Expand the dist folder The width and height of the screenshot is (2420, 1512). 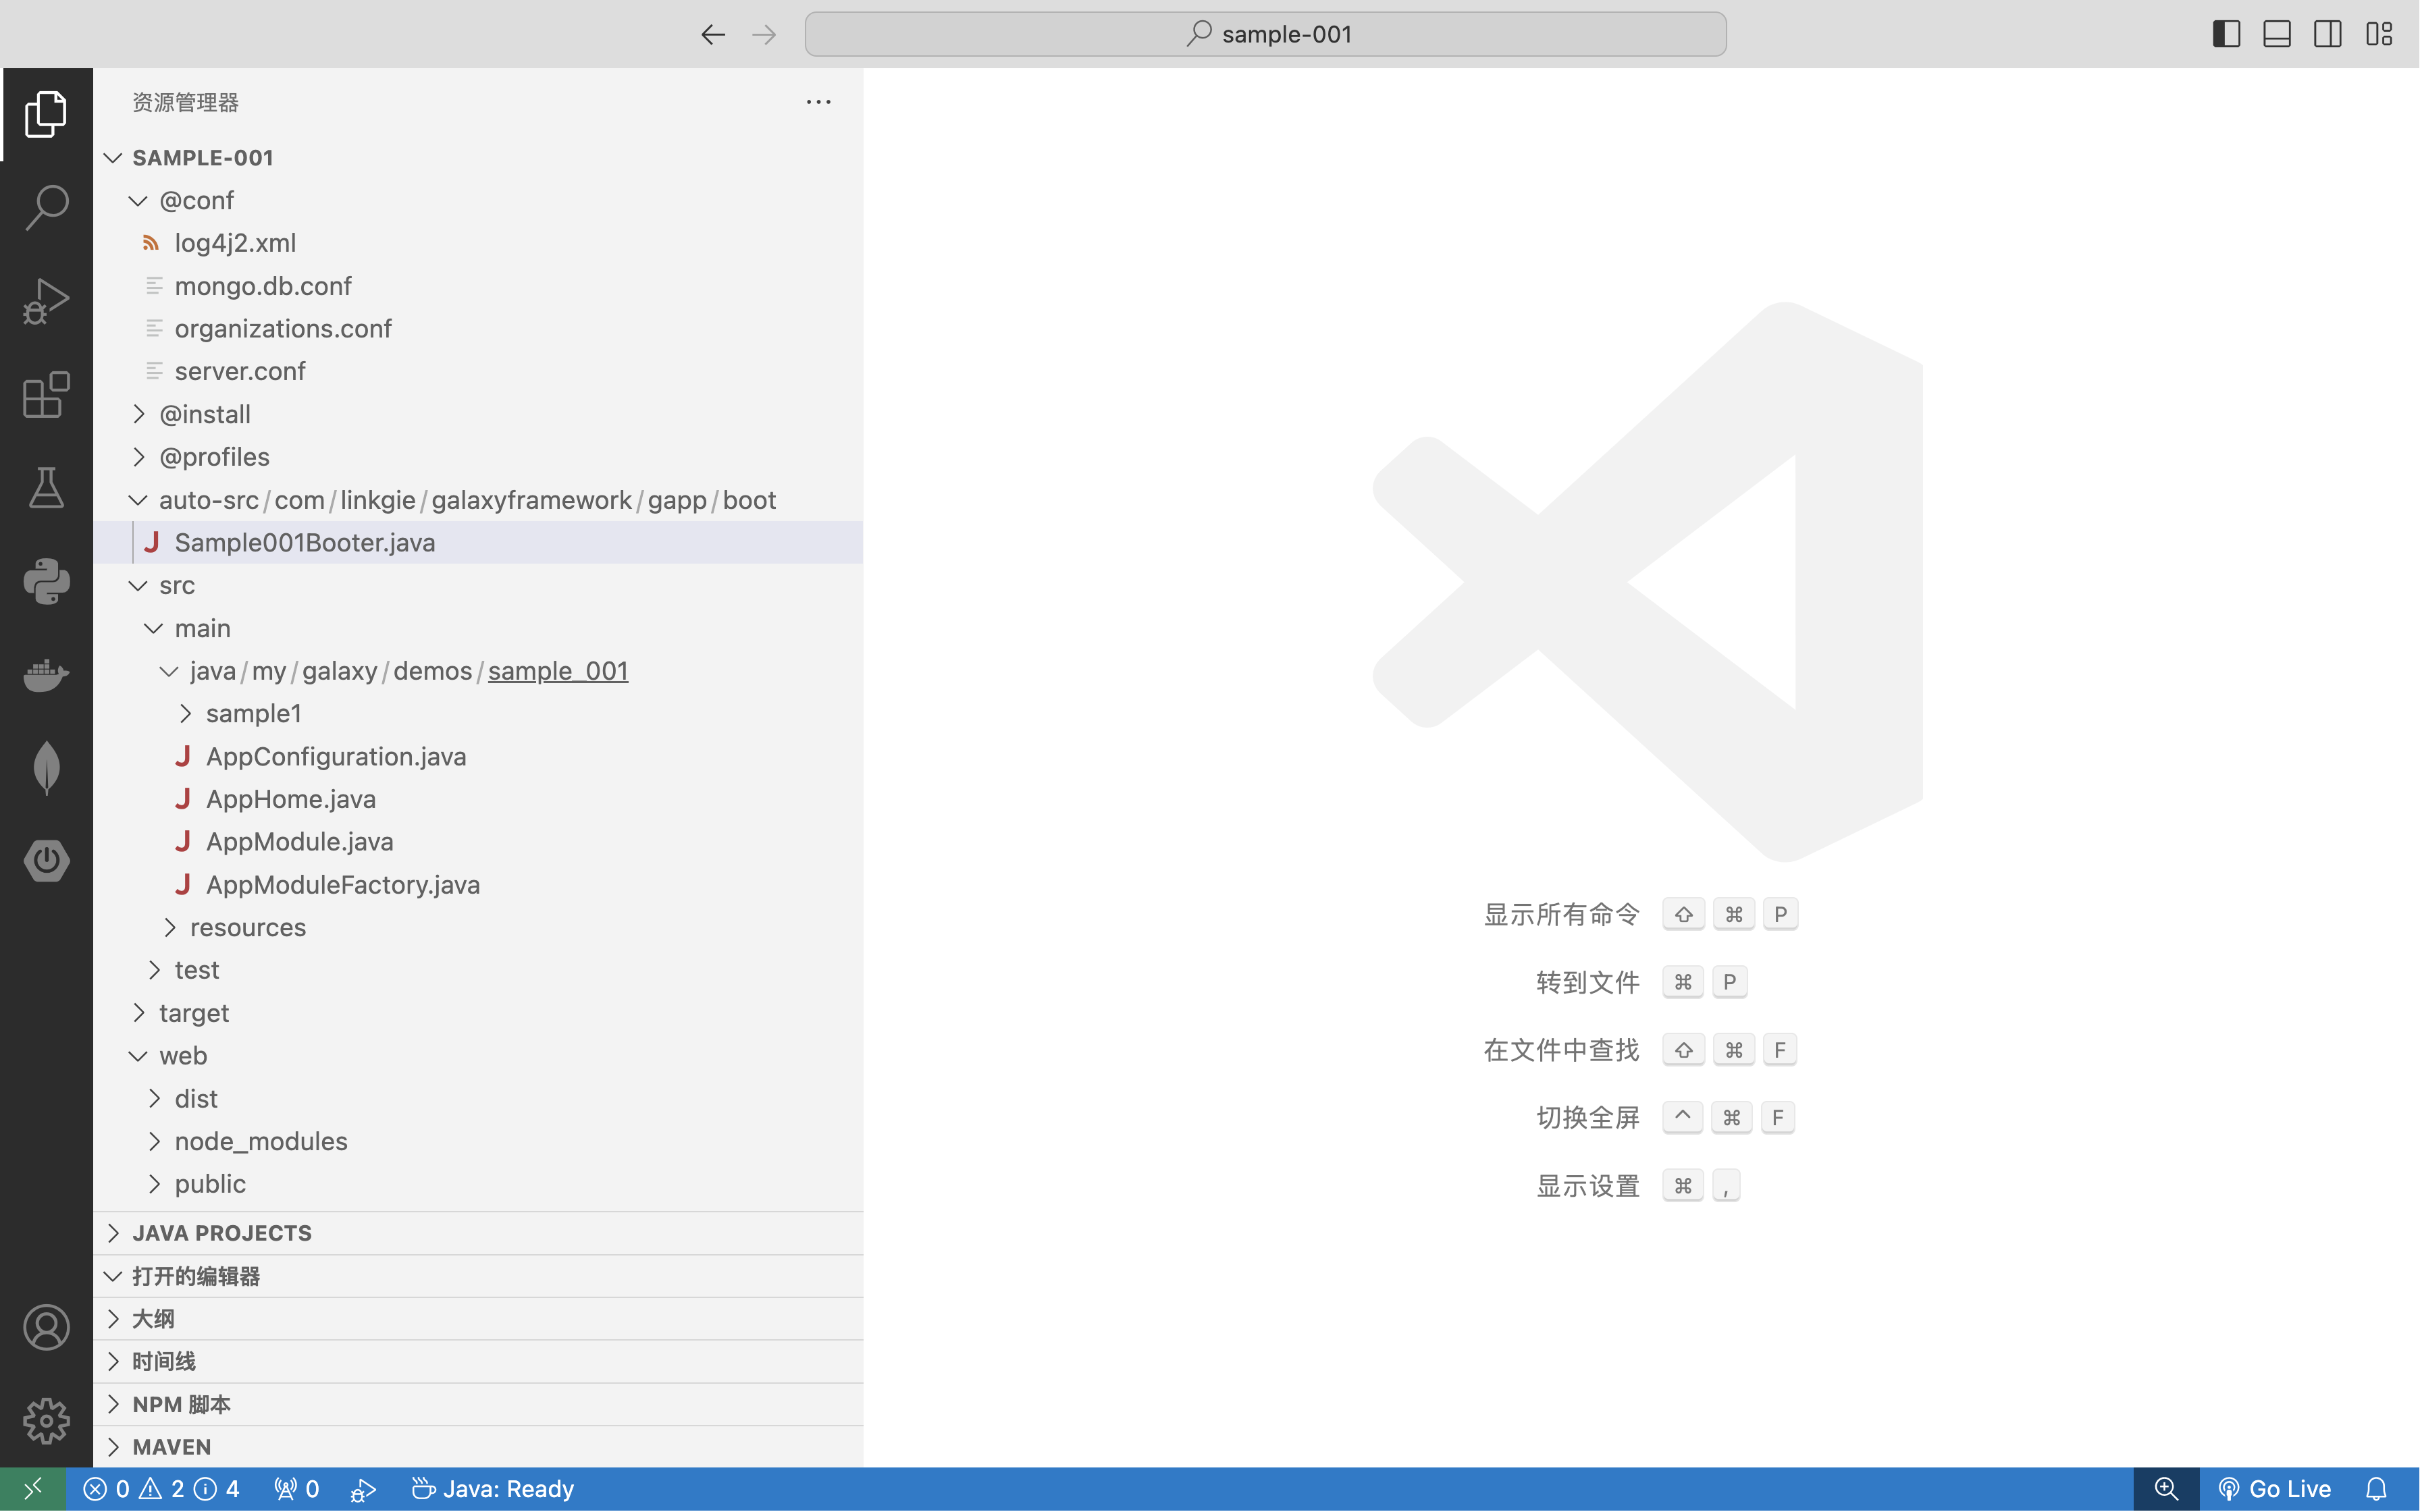tap(478, 1099)
